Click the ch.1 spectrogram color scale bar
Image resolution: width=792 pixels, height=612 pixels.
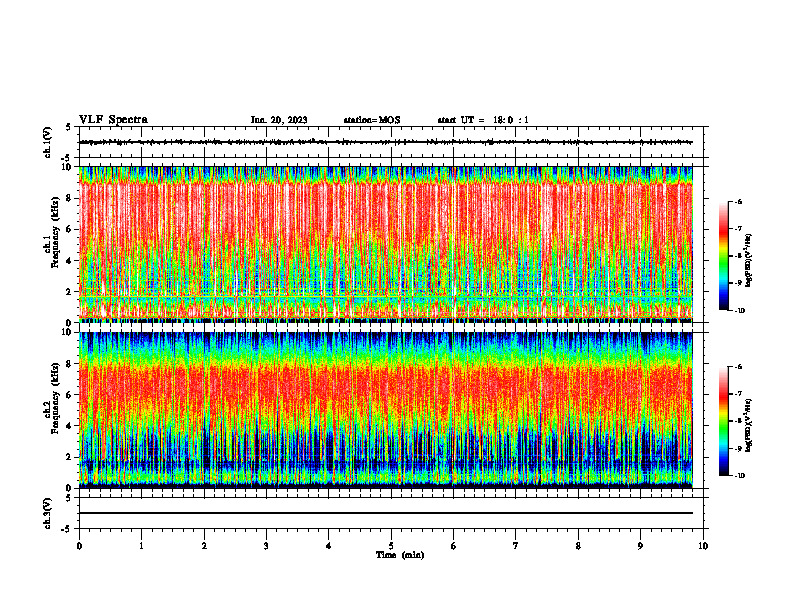click(x=723, y=256)
